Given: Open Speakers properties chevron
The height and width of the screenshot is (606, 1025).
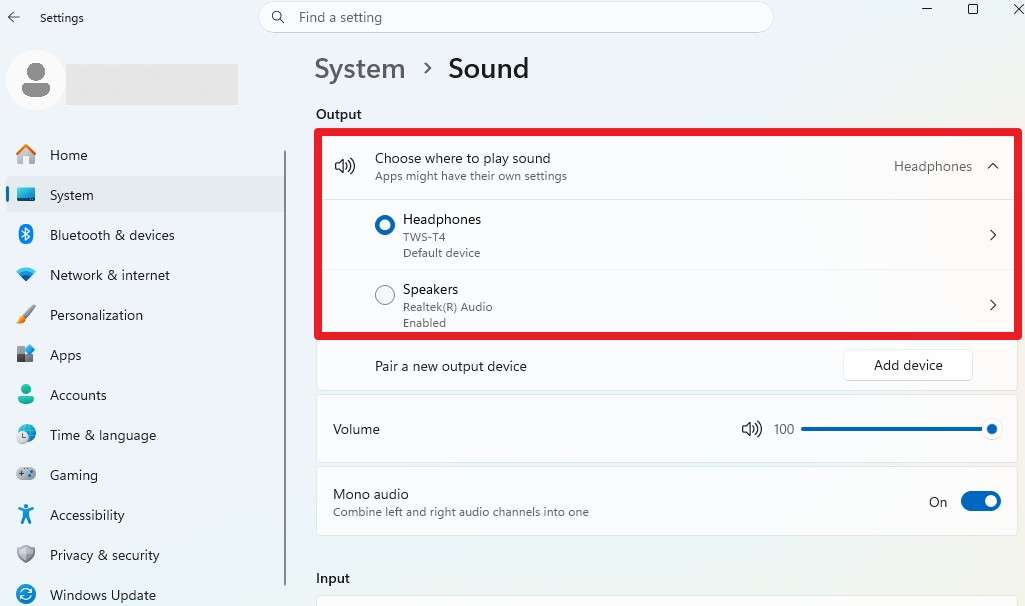Looking at the screenshot, I should click(x=993, y=305).
